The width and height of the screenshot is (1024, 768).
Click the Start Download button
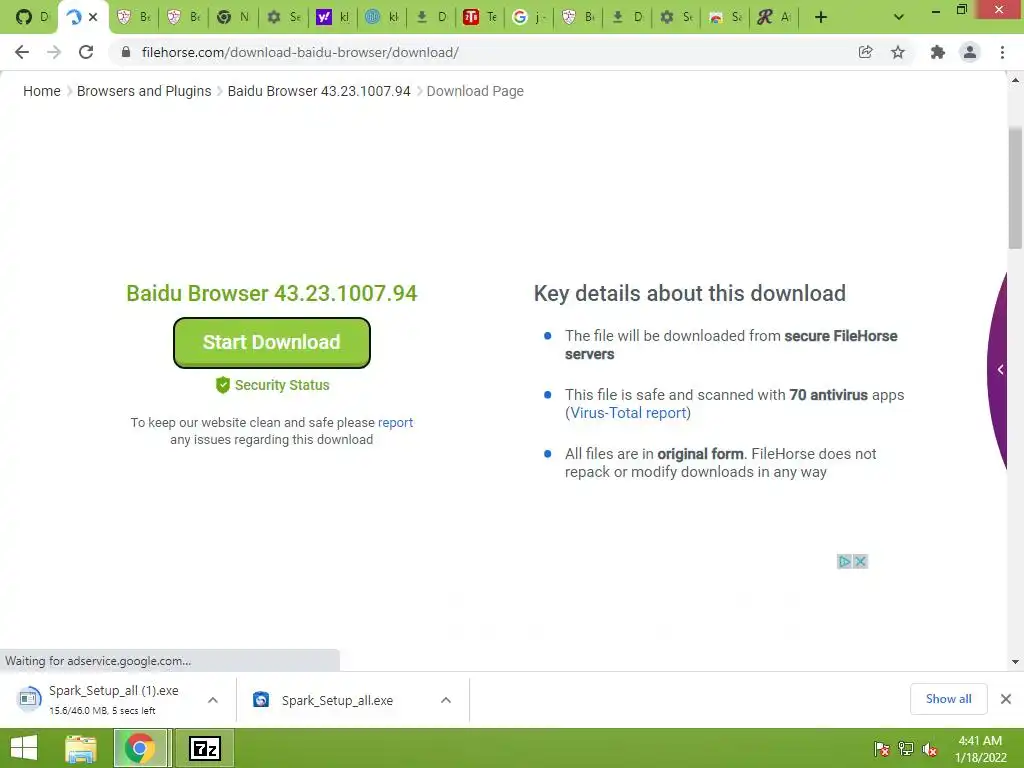coord(272,342)
